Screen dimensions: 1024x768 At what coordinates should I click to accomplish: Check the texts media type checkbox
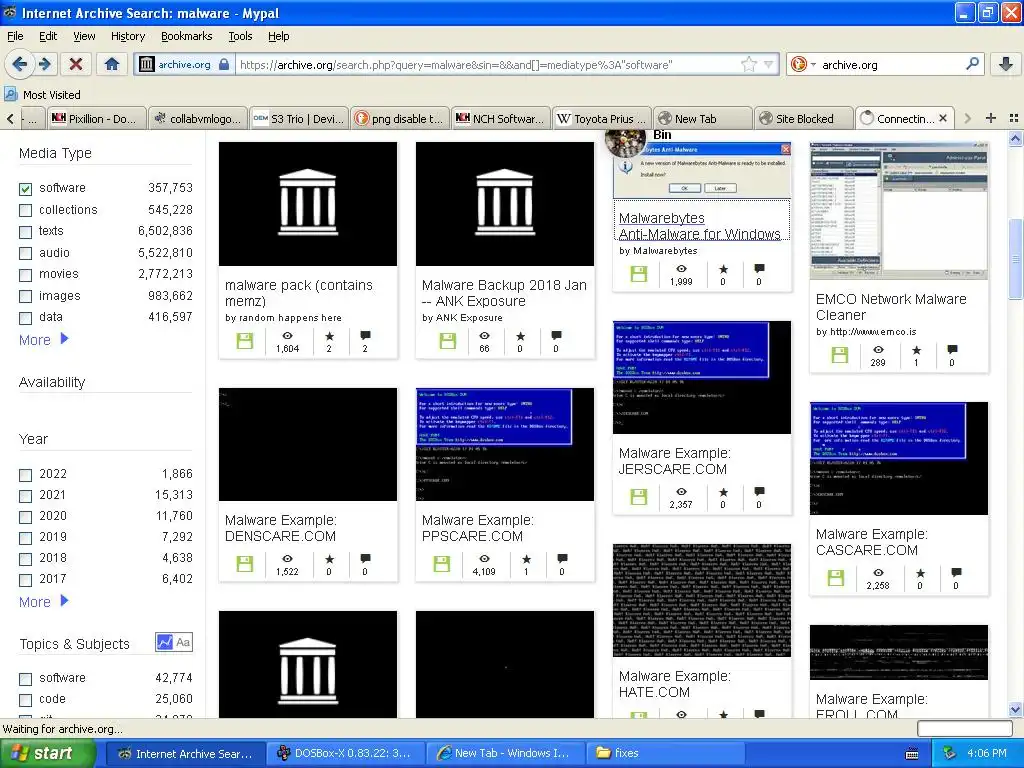(25, 232)
